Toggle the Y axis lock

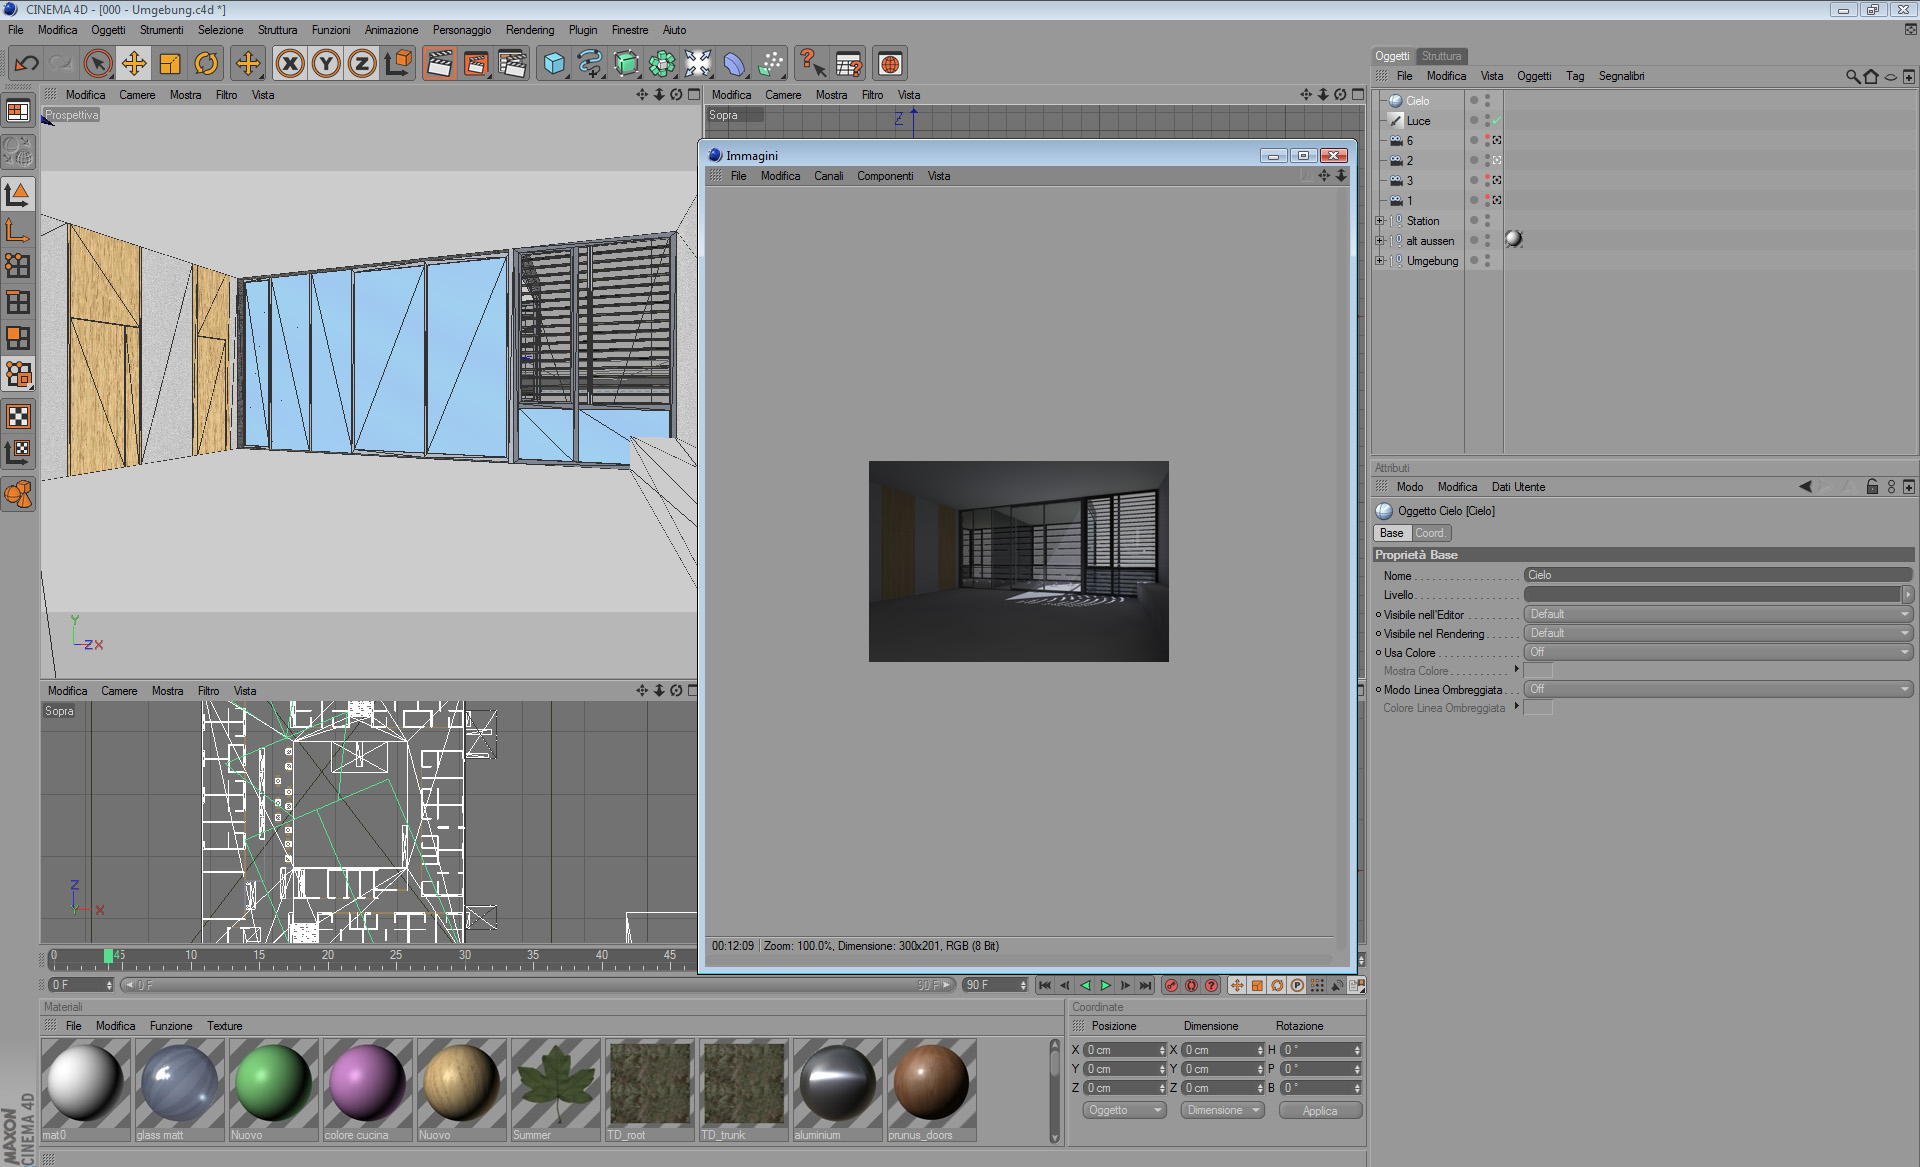click(x=326, y=64)
